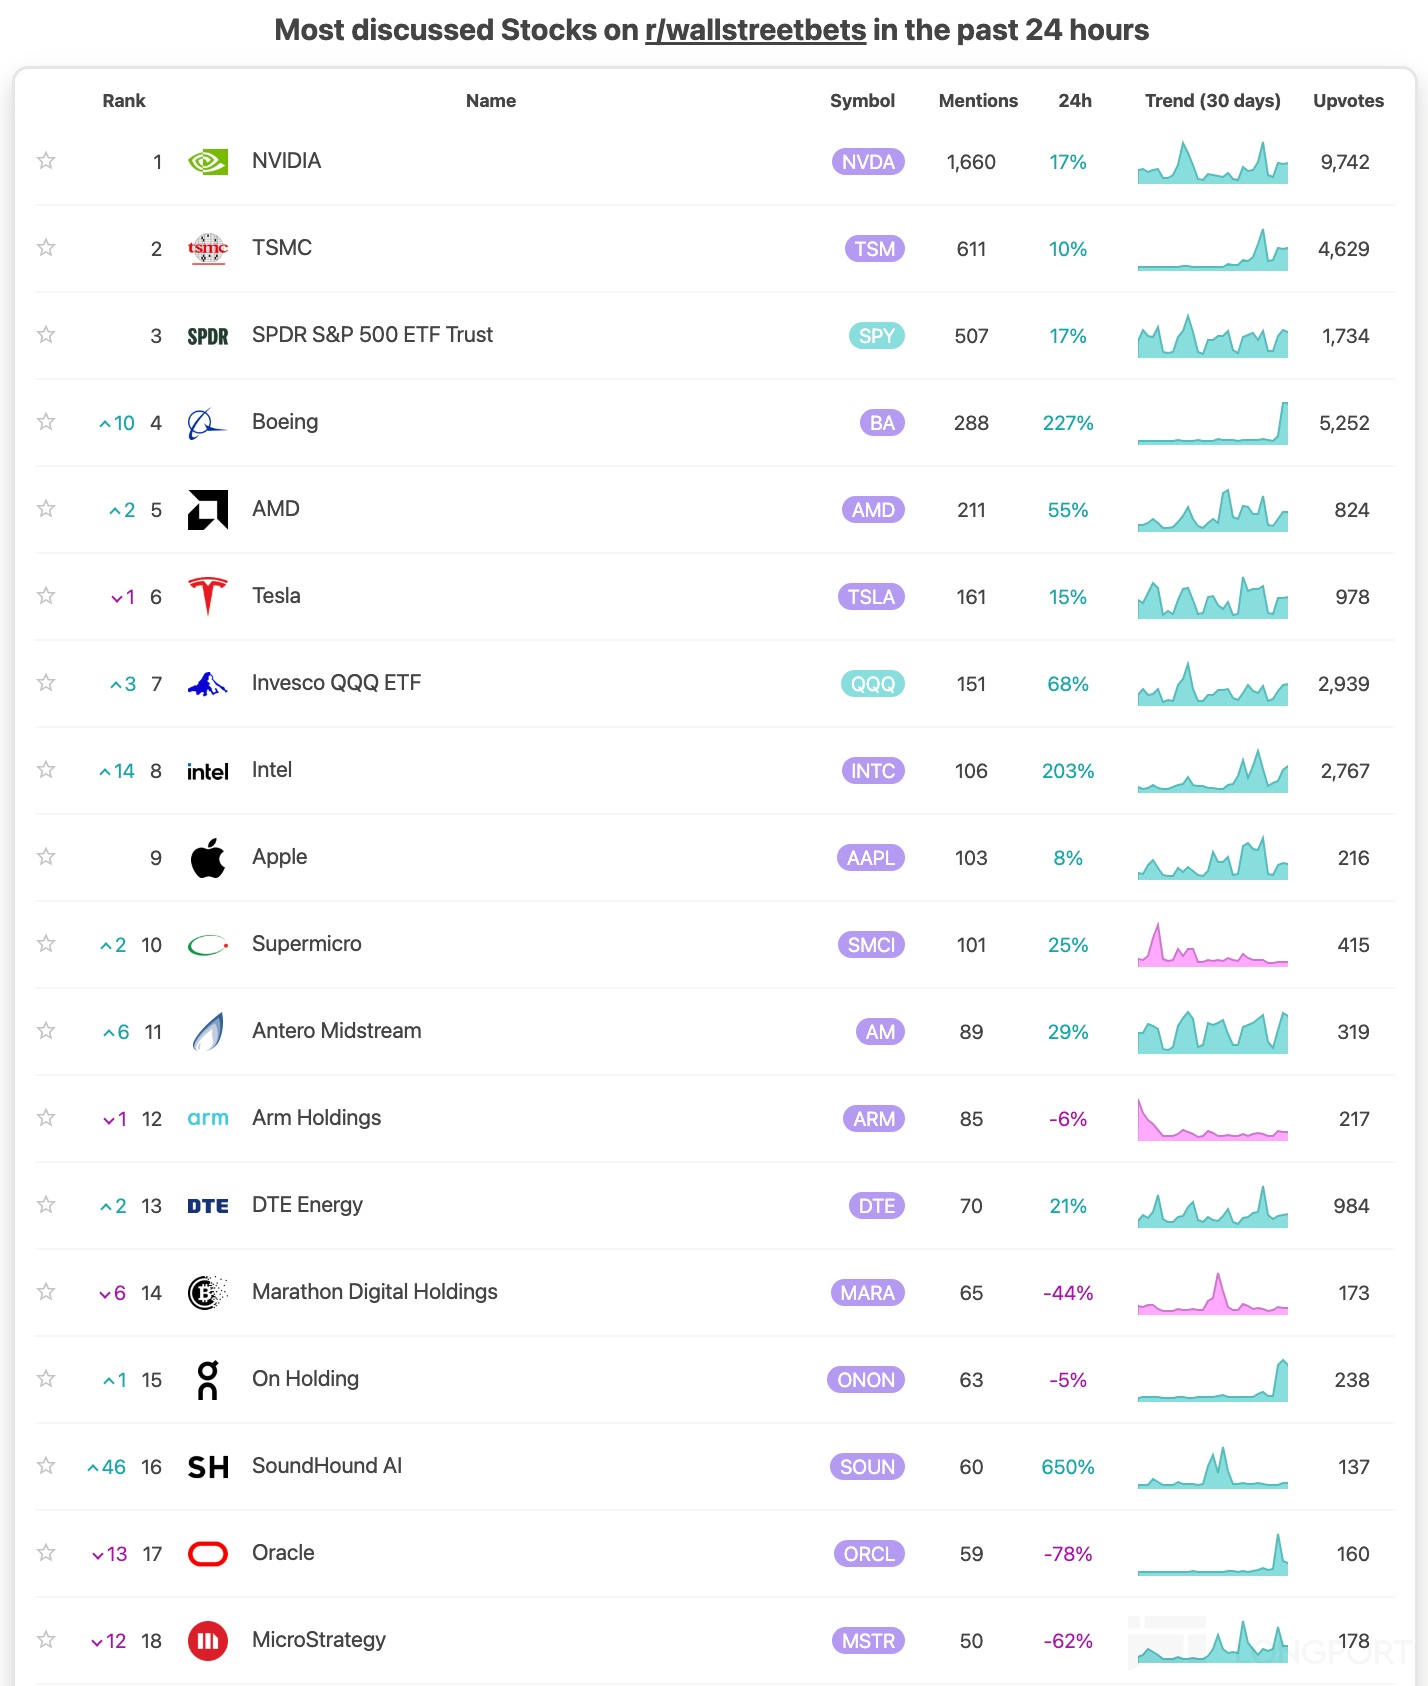This screenshot has width=1428, height=1686.
Task: Sort table by Mentions column header
Action: point(978,101)
